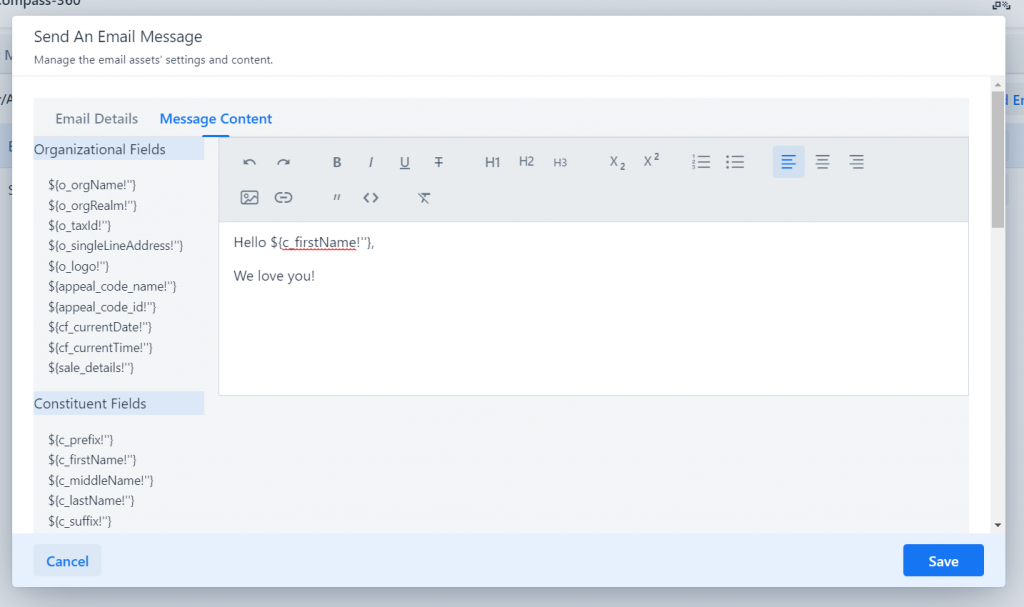
Task: Insert a code block
Action: pos(371,197)
